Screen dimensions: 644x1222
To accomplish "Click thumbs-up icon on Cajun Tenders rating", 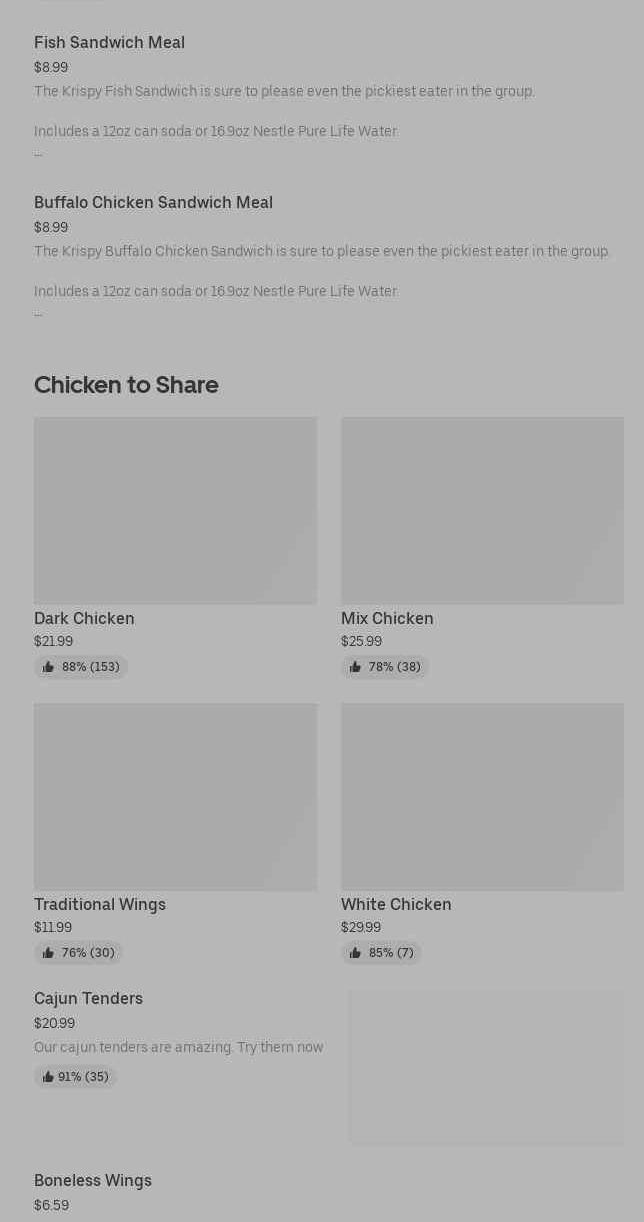I will [x=48, y=1077].
